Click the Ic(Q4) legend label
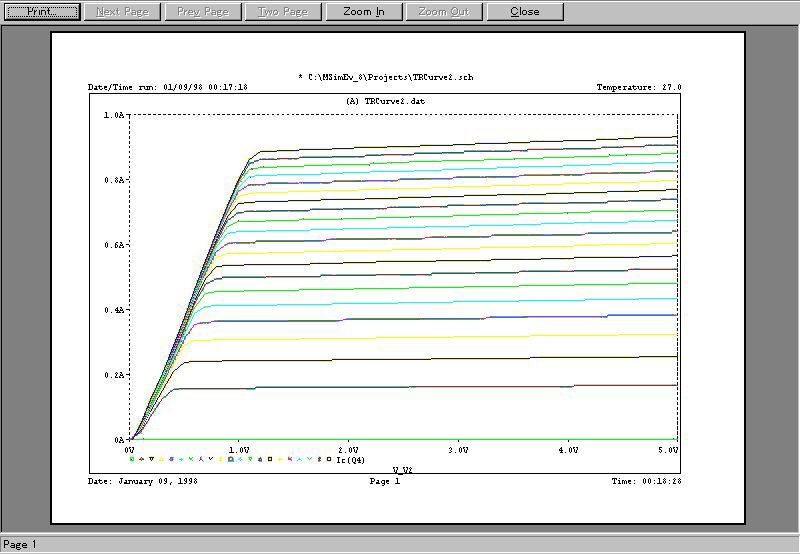The image size is (800, 554). coord(349,459)
